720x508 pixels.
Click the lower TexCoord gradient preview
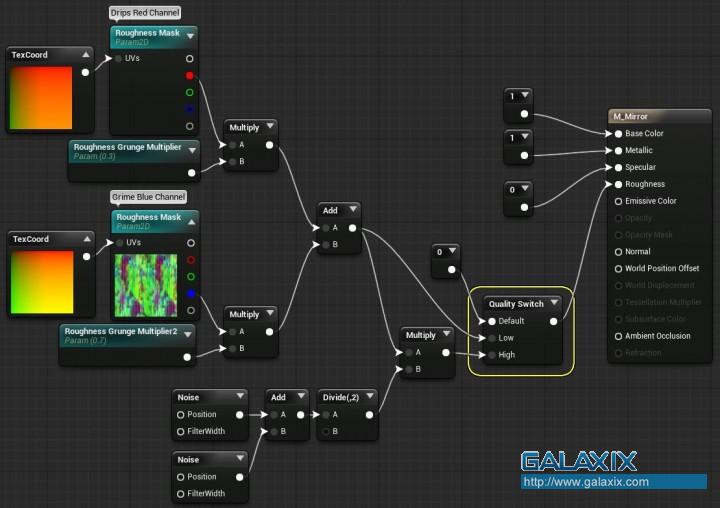41,282
